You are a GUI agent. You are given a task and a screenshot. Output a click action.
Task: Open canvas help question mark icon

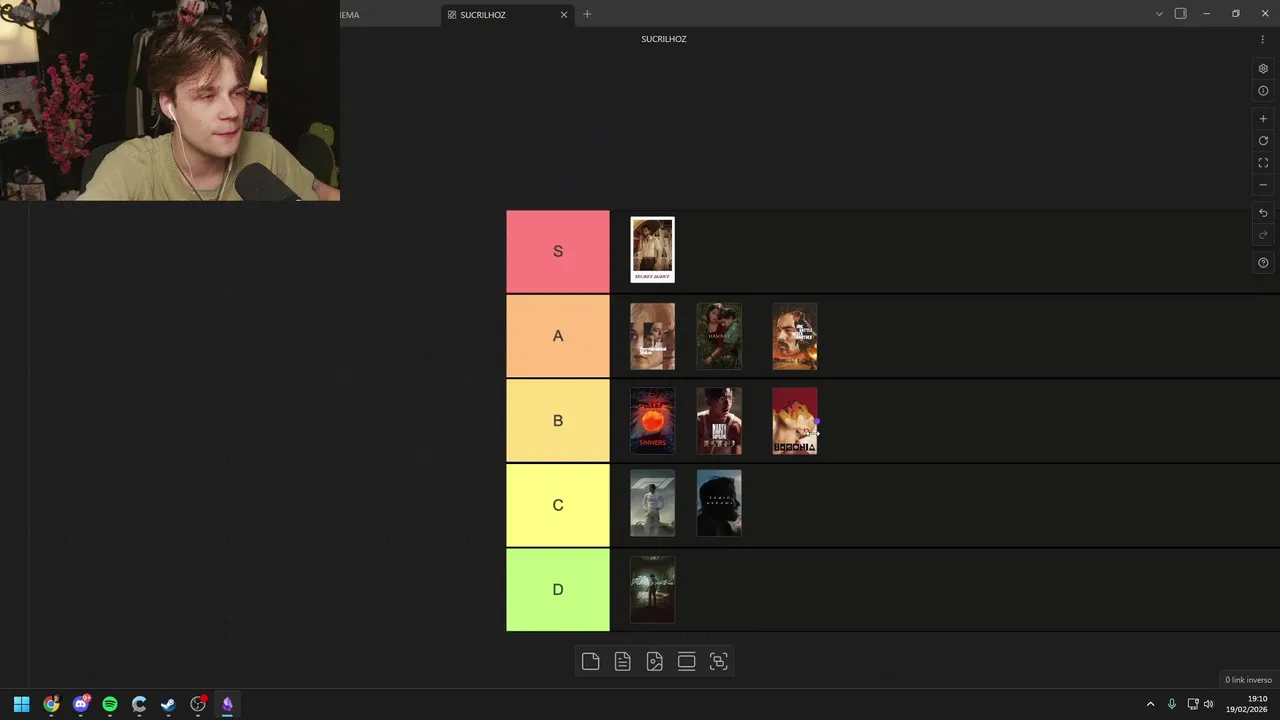click(x=1263, y=263)
